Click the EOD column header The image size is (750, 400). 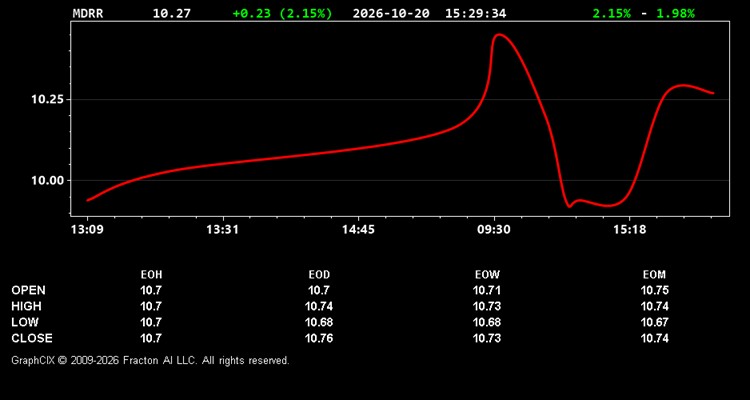(319, 275)
